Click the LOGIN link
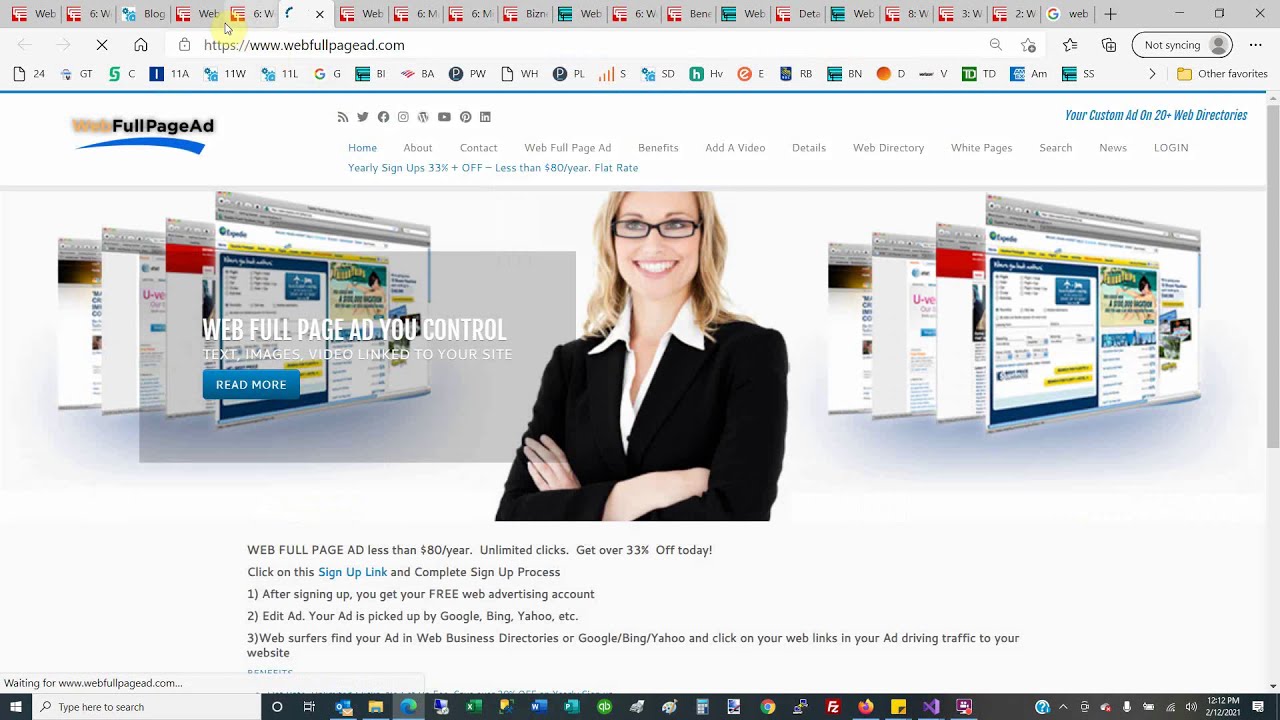This screenshot has height=720, width=1280. (1171, 148)
